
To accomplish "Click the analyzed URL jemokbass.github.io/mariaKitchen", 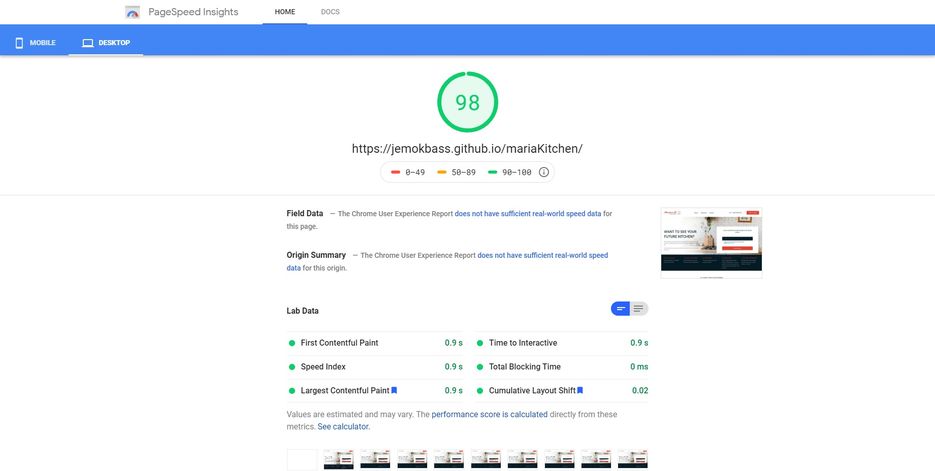I will (x=467, y=148).
